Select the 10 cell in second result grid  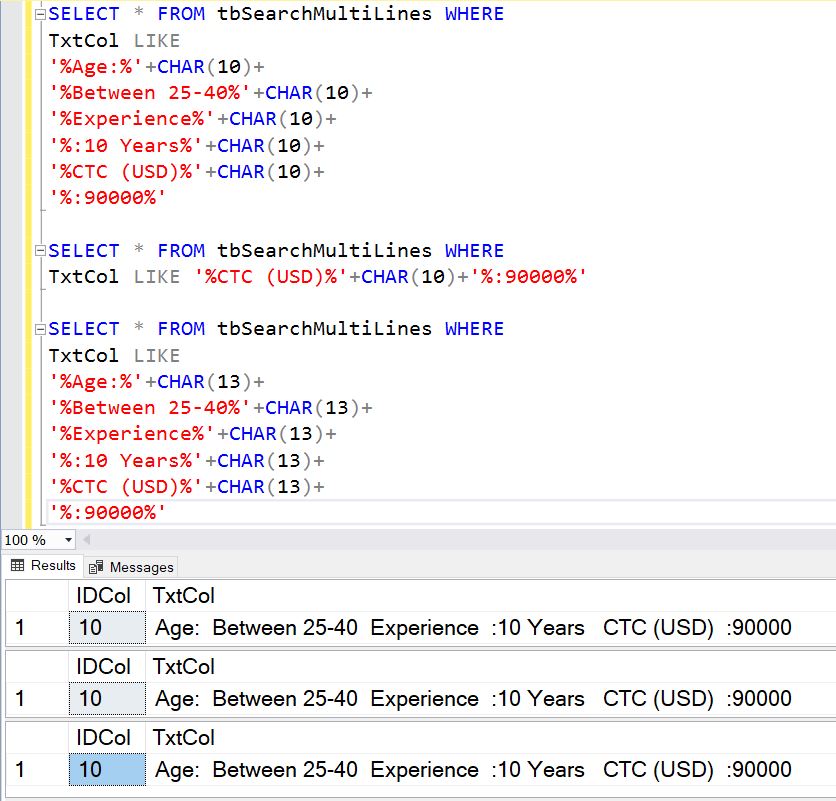[x=105, y=698]
